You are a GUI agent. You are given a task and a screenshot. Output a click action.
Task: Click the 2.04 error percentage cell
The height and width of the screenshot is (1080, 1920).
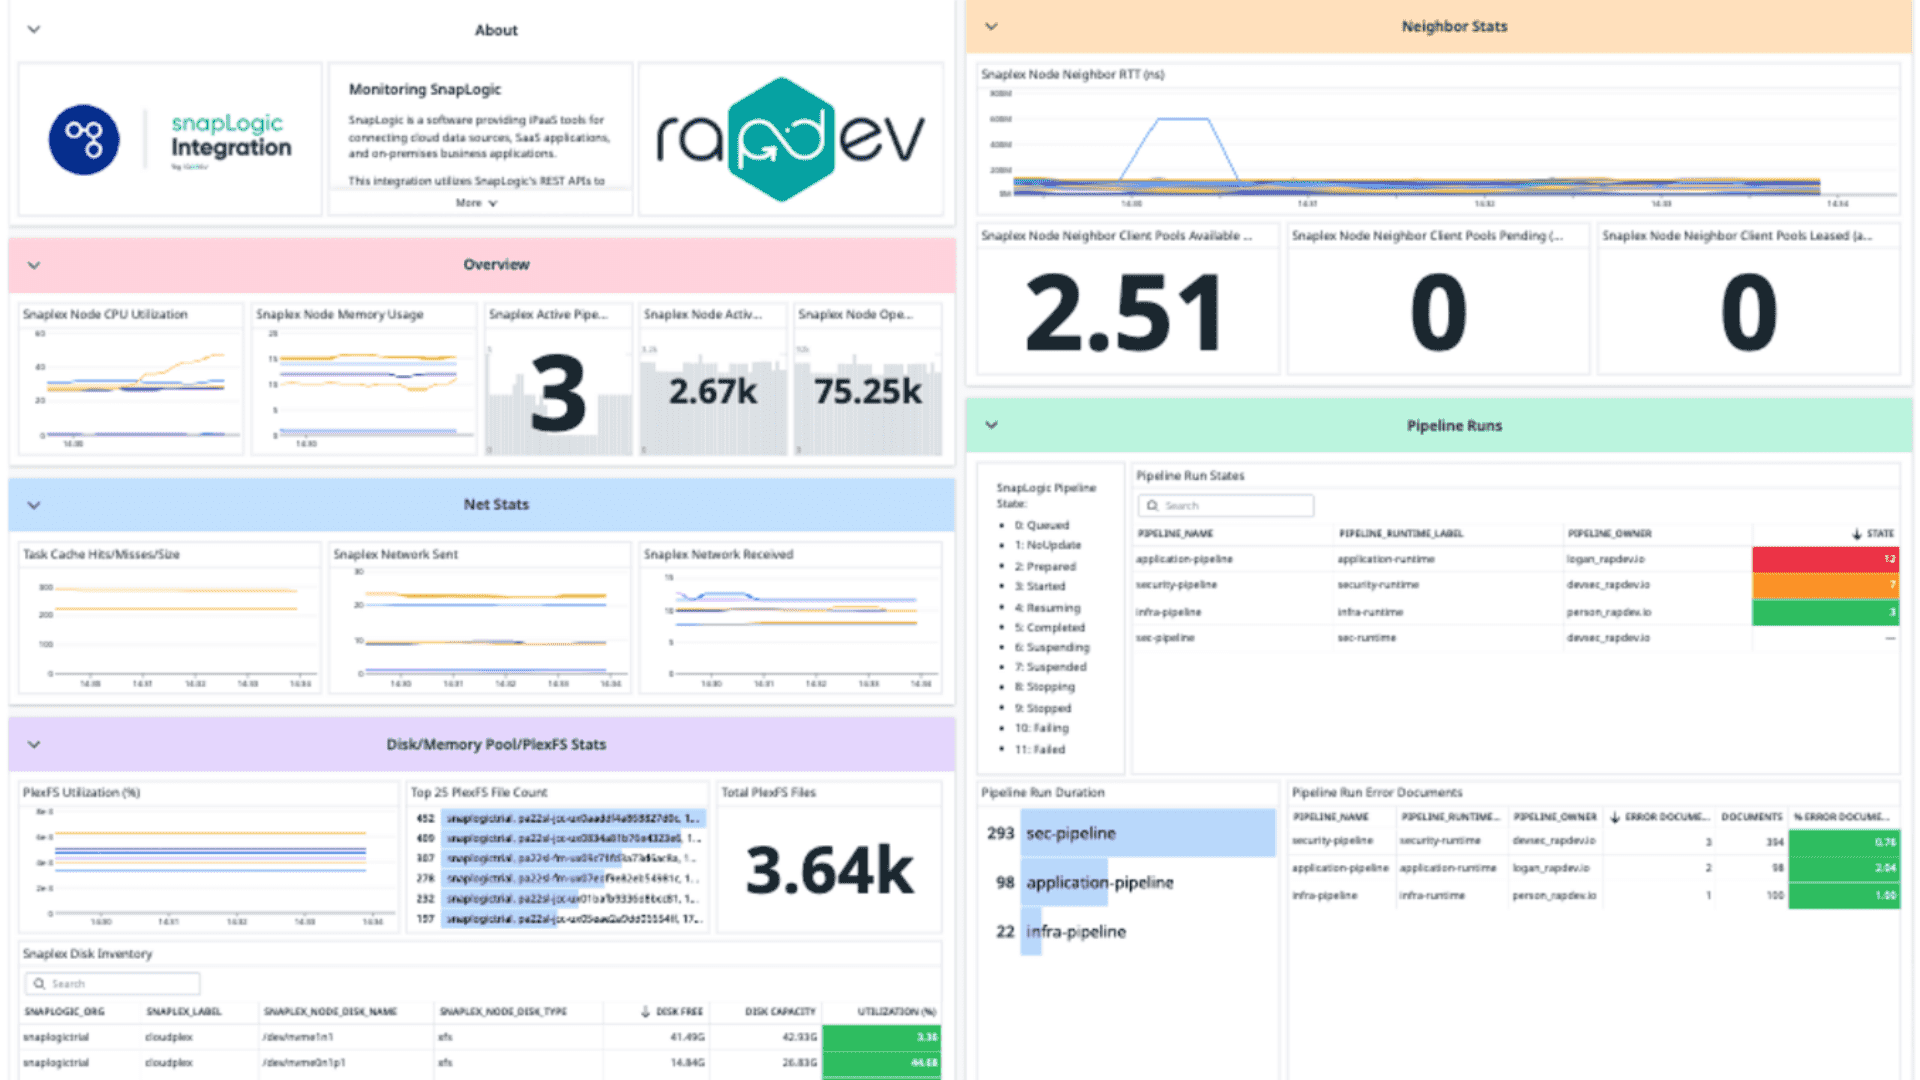1843,868
